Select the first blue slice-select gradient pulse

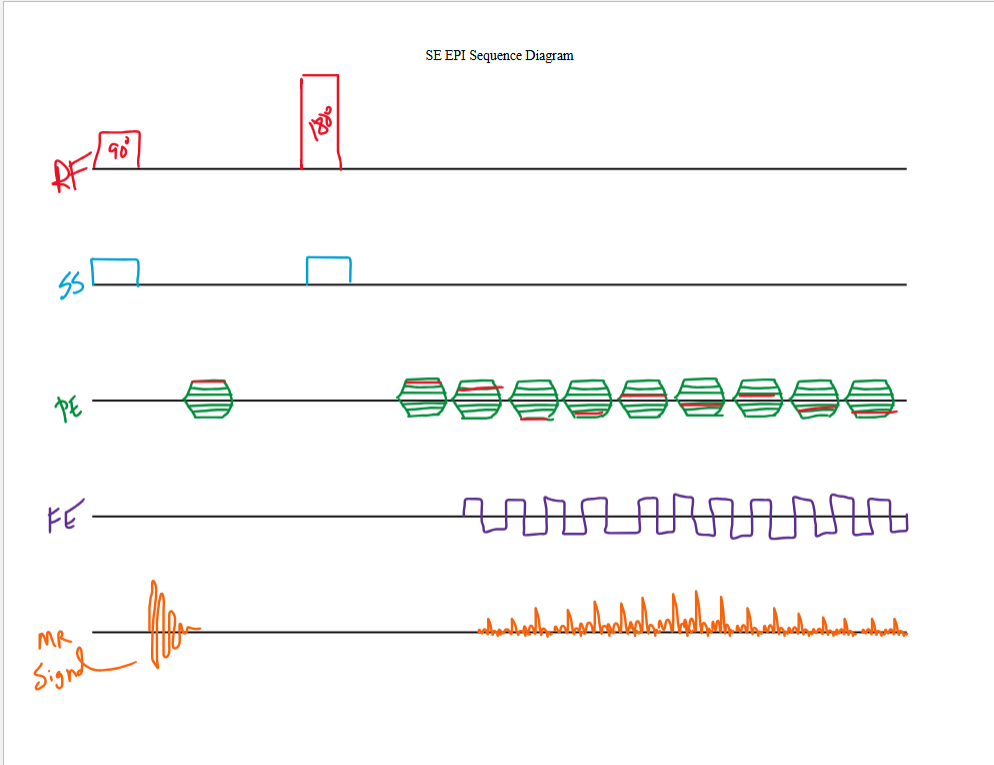click(114, 271)
